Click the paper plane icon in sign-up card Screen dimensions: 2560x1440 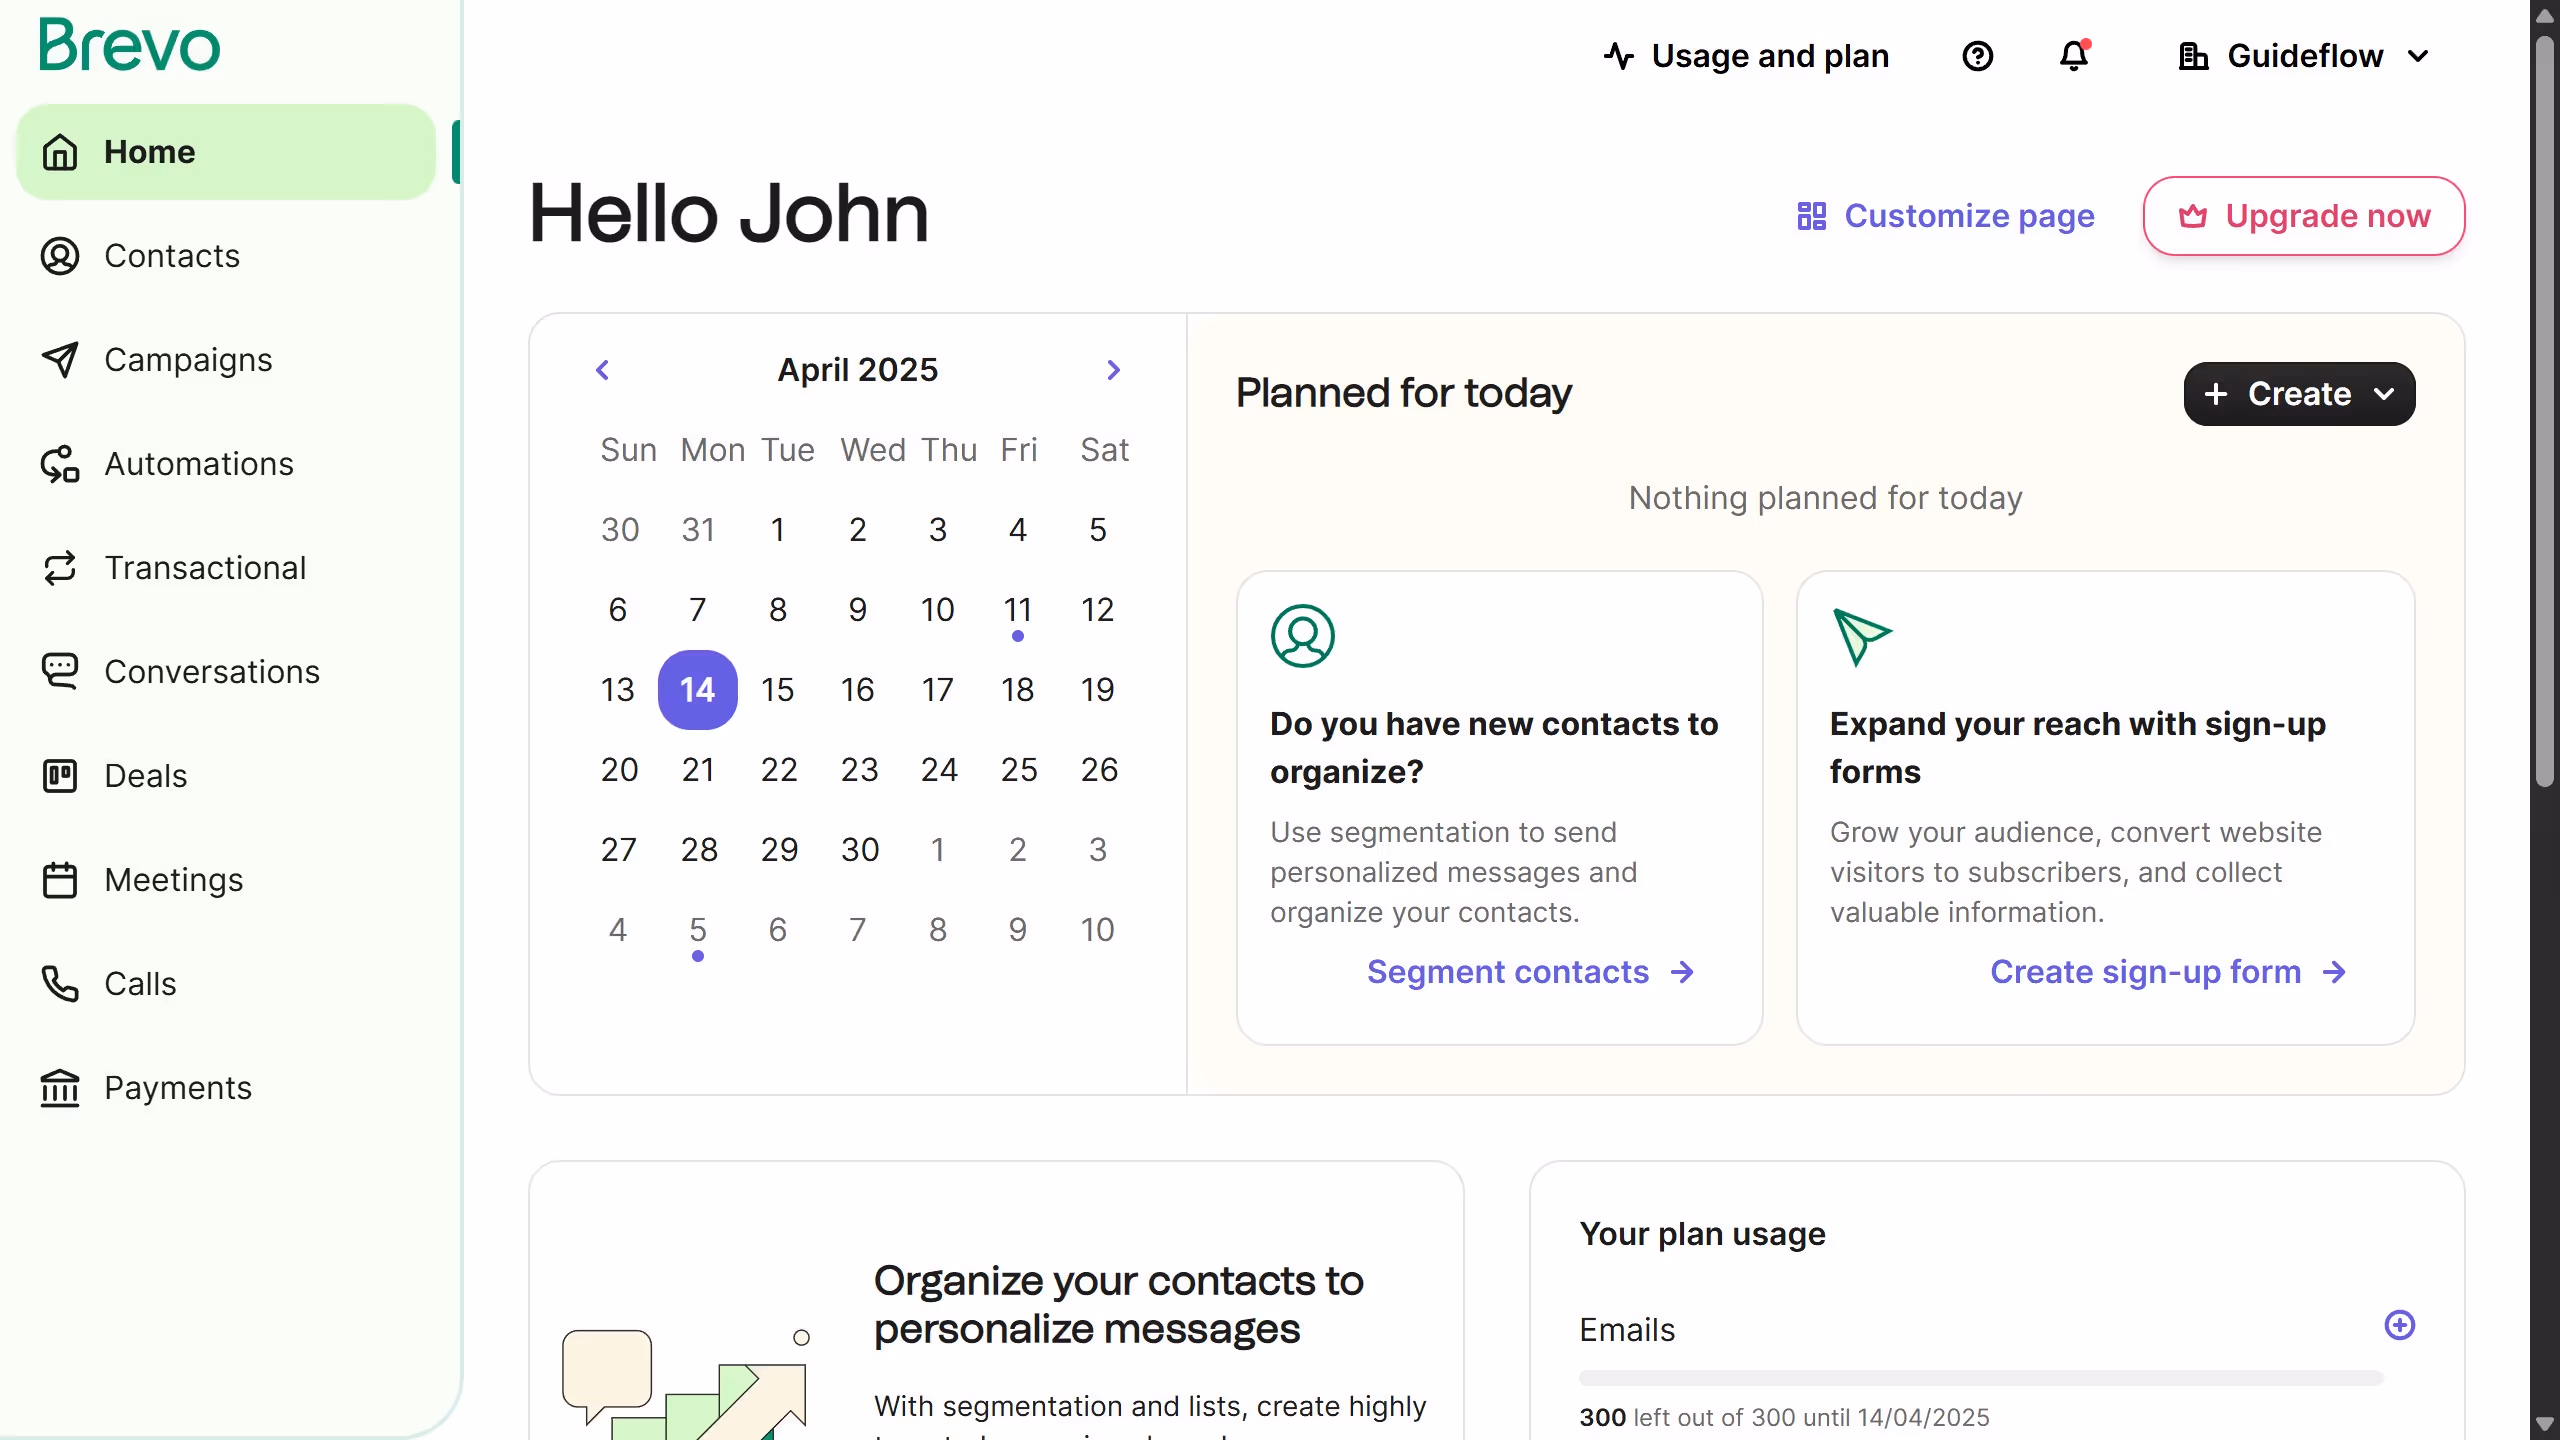coord(1861,636)
